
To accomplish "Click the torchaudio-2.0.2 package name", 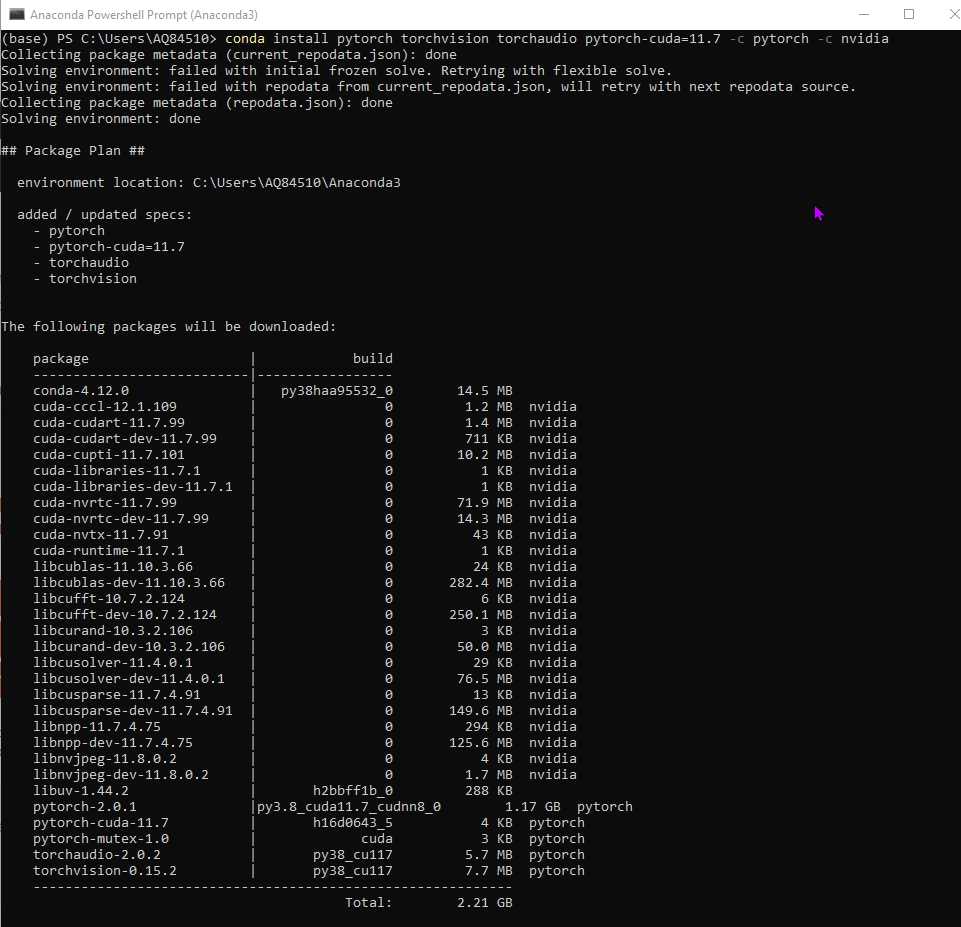I will click(x=97, y=854).
